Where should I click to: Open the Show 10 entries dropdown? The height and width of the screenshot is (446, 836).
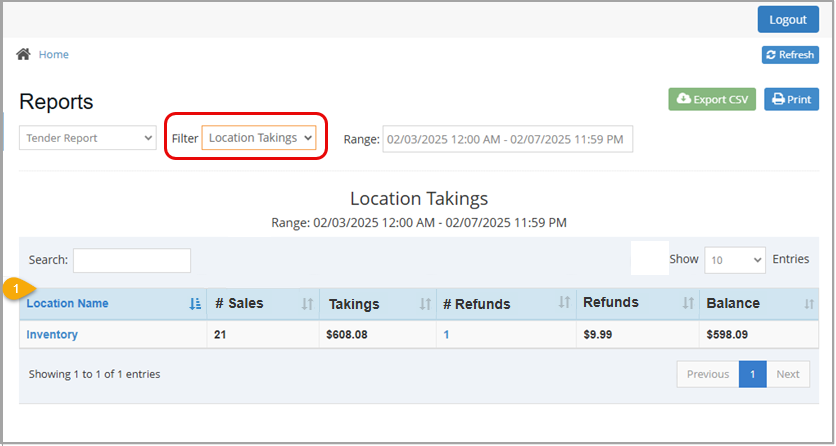pyautogui.click(x=735, y=260)
